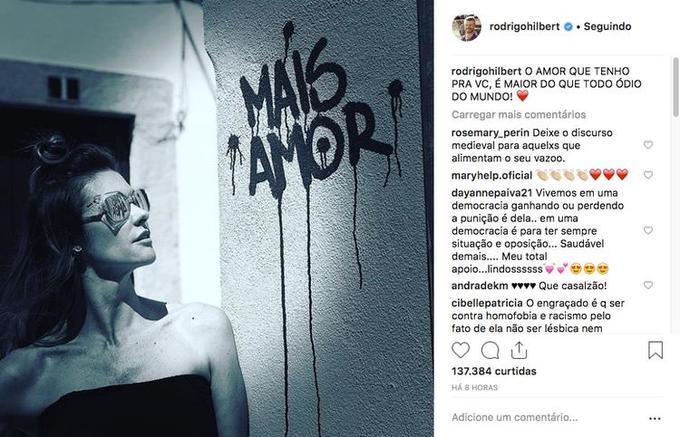
Task: Like the post with the large heart icon
Action: (461, 350)
